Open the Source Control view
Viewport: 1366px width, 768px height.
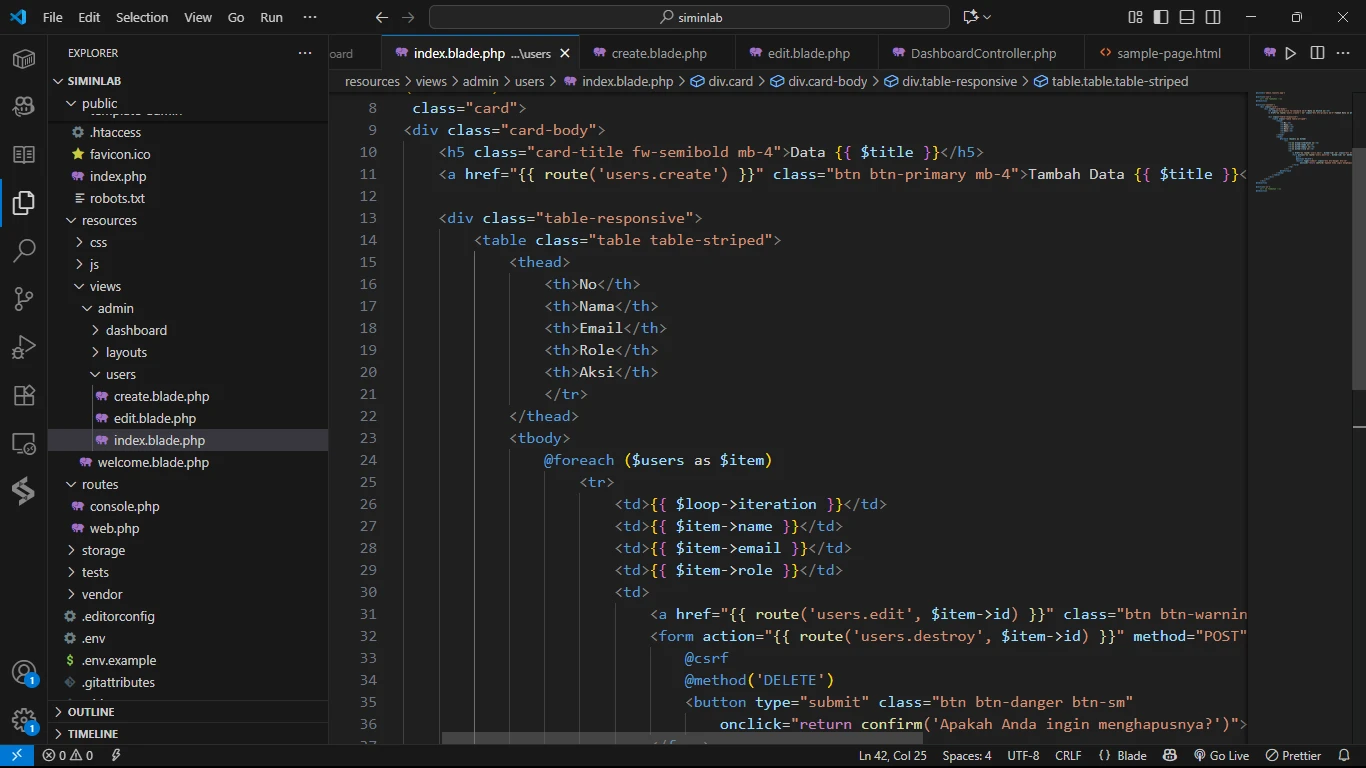(24, 298)
